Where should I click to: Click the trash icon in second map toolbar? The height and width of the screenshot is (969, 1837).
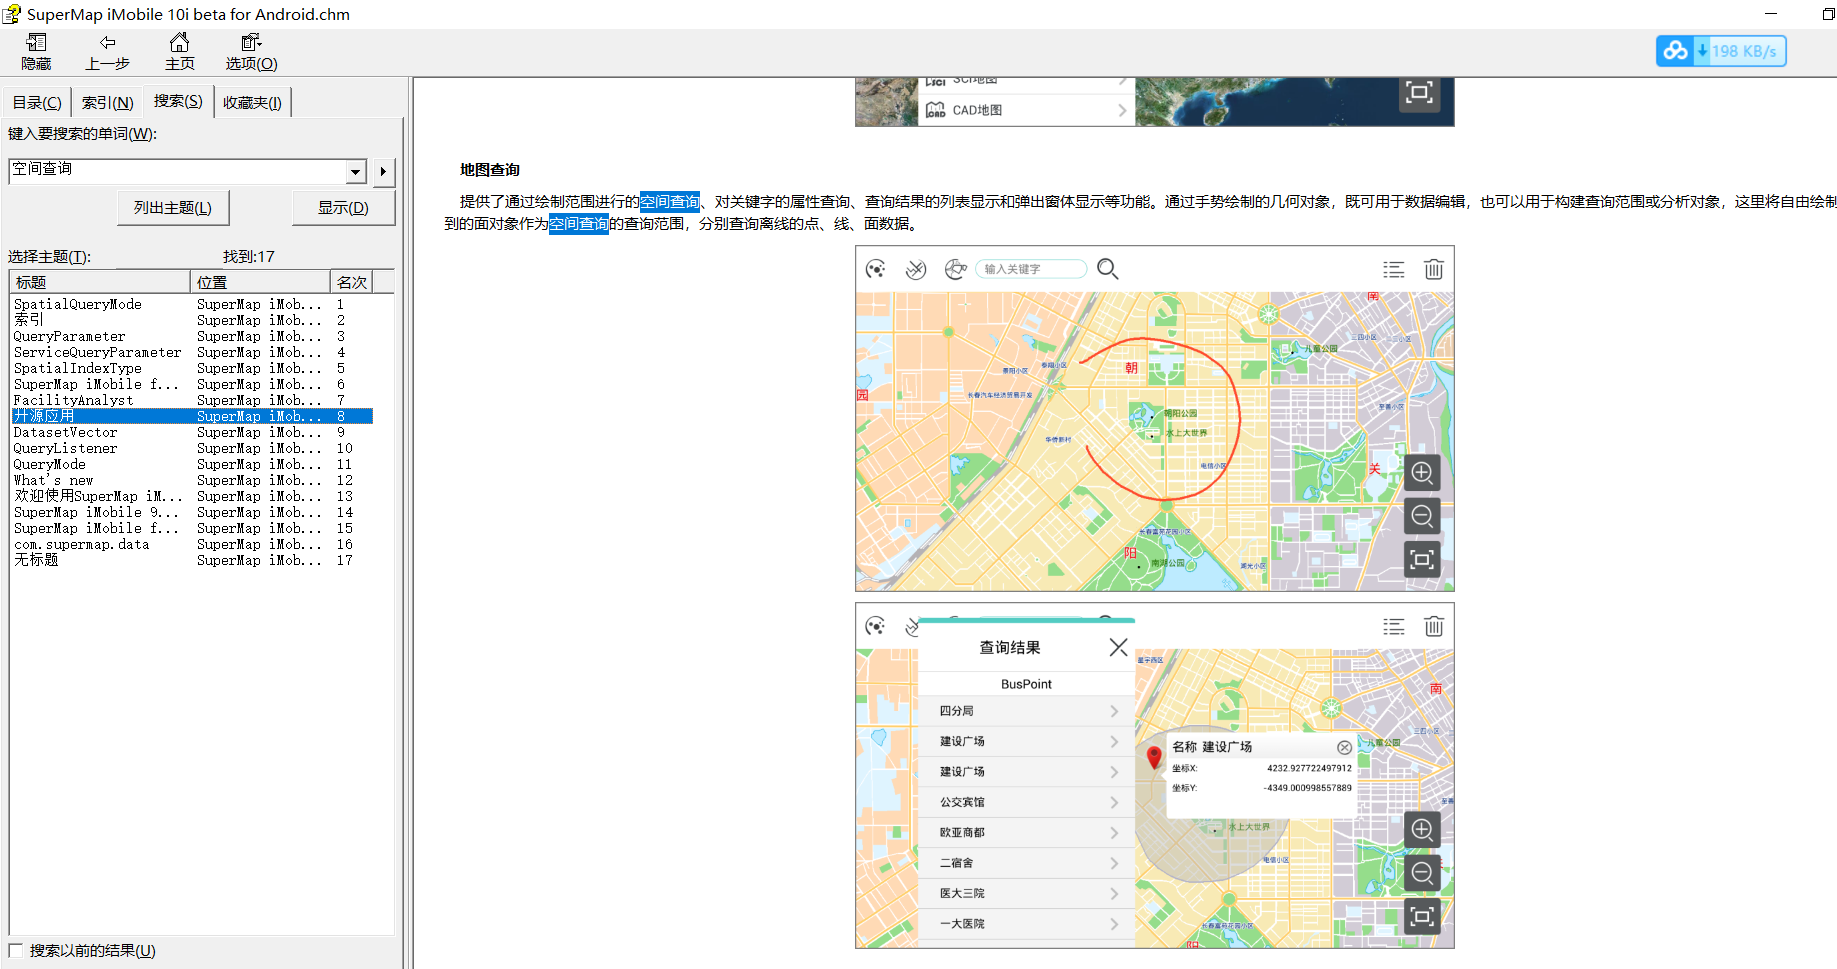pos(1434,626)
